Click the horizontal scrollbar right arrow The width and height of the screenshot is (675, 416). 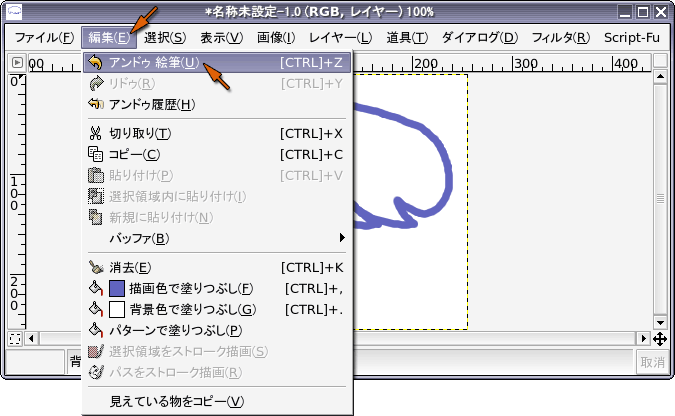(643, 339)
